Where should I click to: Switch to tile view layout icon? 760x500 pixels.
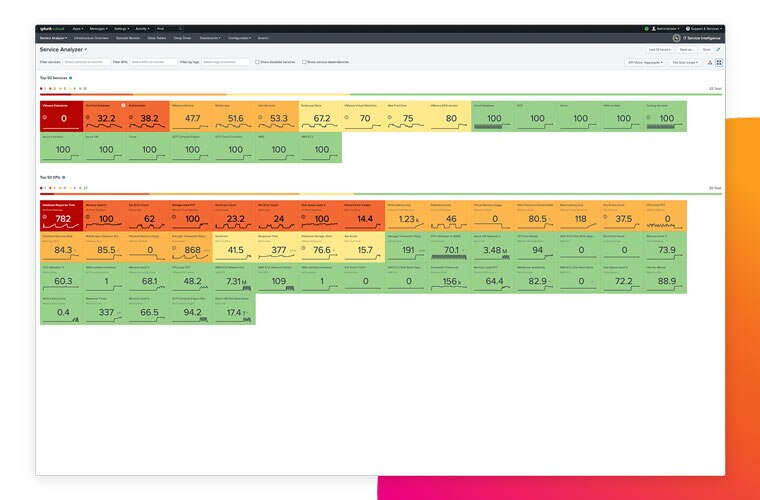718,62
